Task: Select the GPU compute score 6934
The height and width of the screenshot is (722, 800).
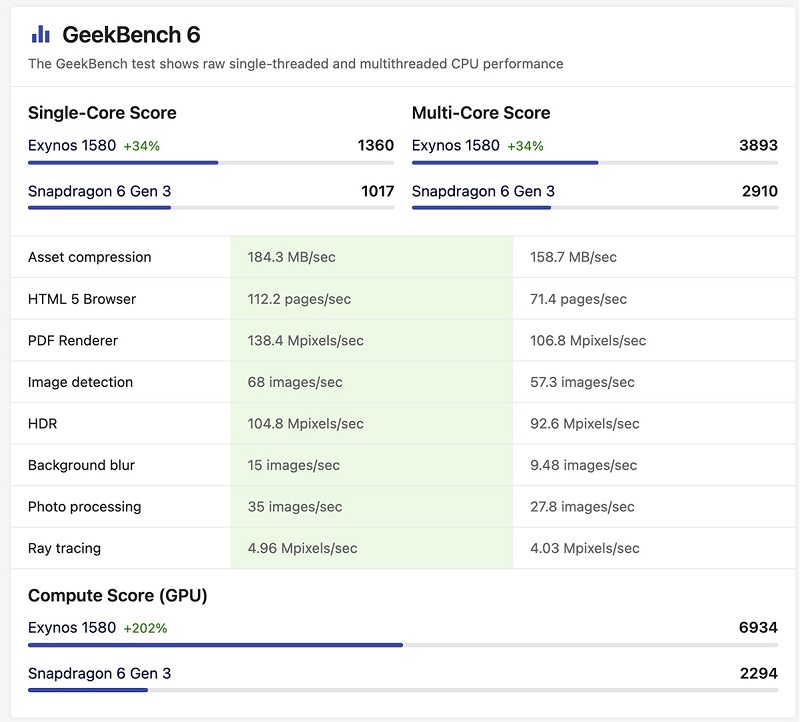Action: click(758, 628)
